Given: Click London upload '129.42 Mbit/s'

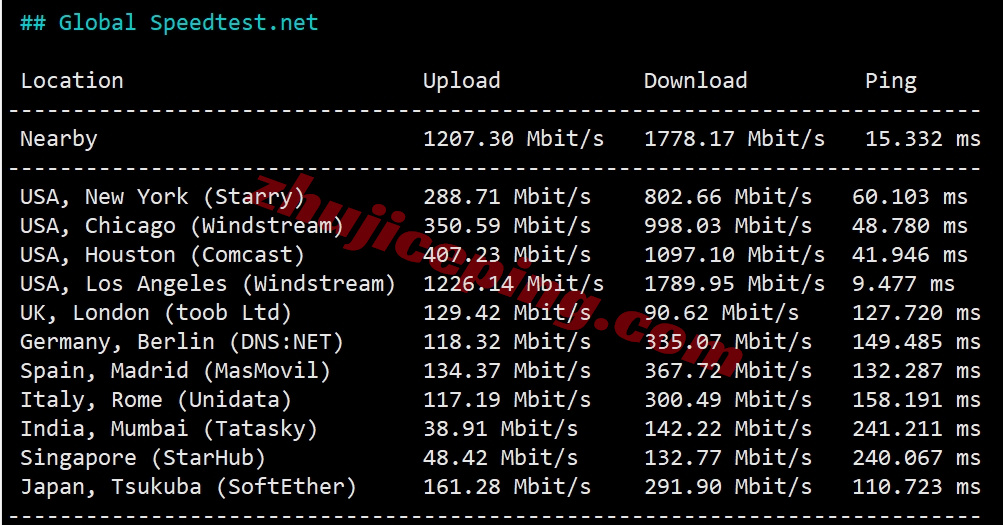Looking at the screenshot, I should 507,313.
